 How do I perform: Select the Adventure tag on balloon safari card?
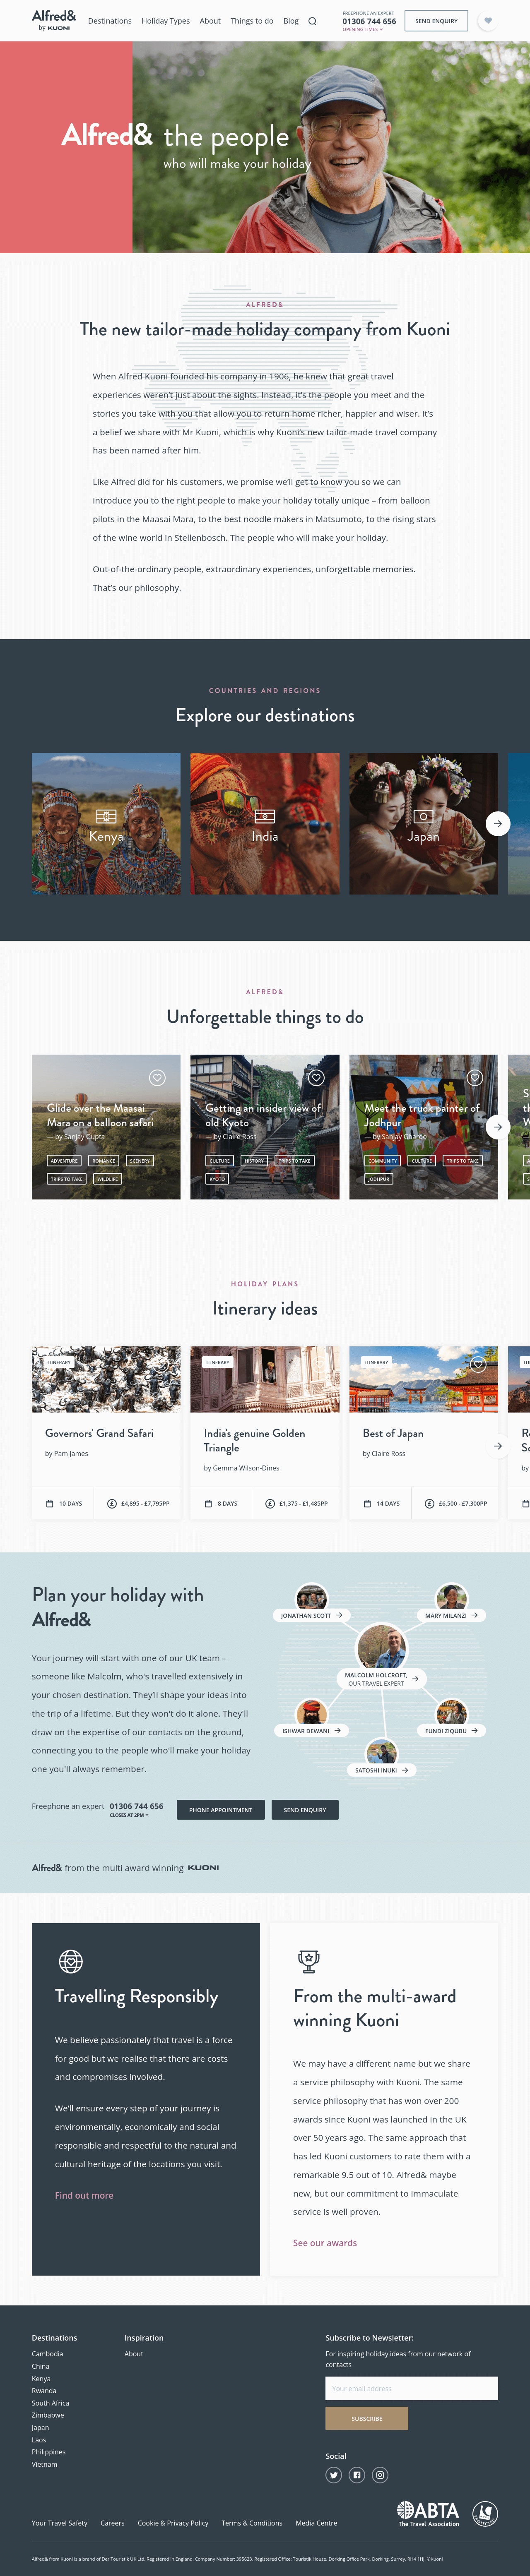point(64,1161)
